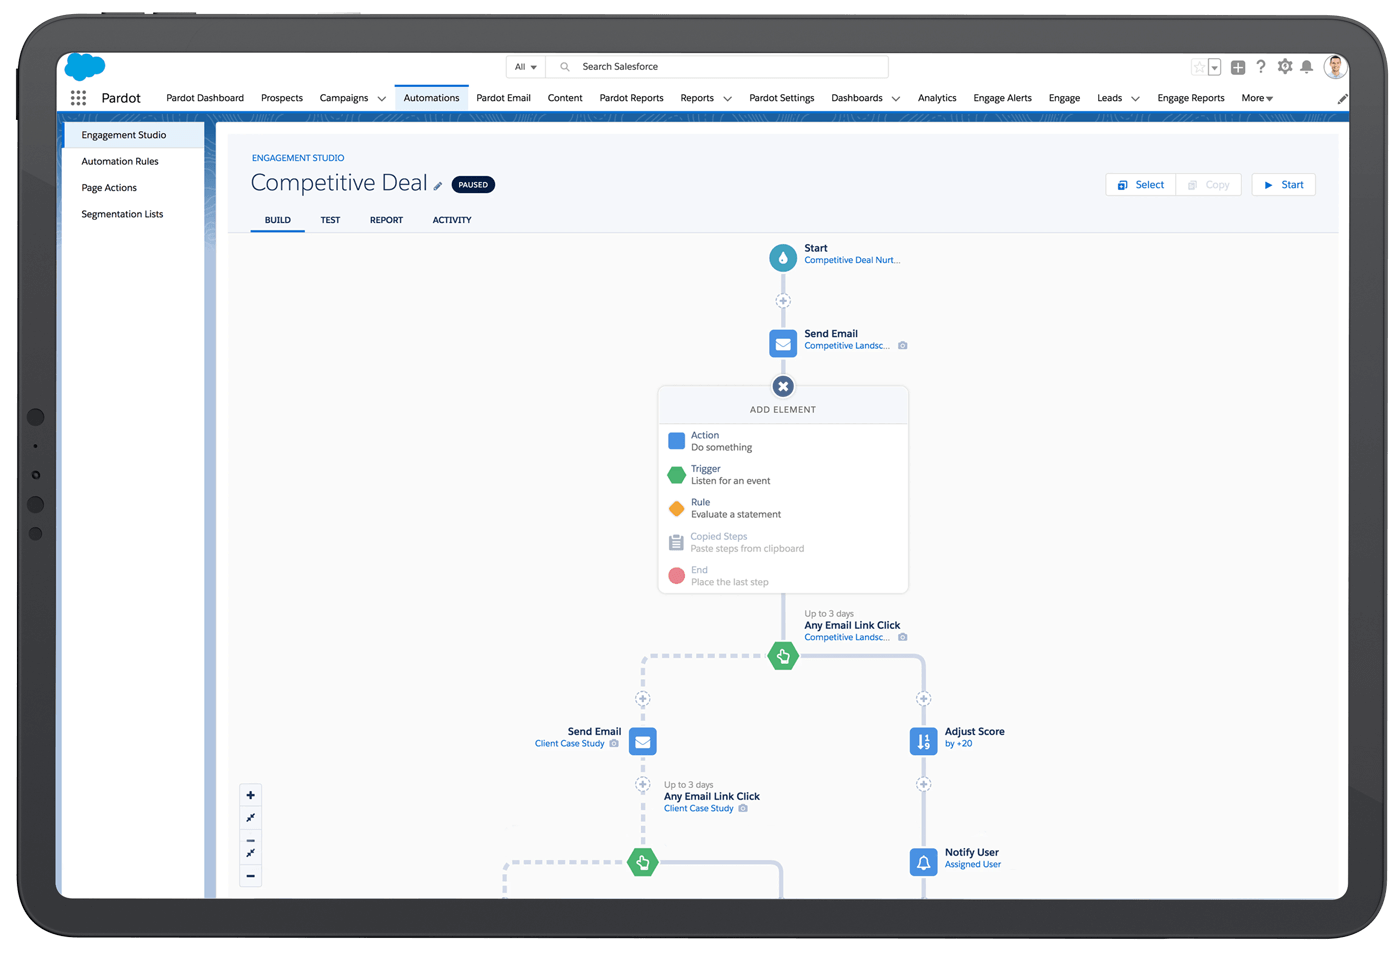Open the Prospects nav tab
The width and height of the screenshot is (1400, 953).
282,98
